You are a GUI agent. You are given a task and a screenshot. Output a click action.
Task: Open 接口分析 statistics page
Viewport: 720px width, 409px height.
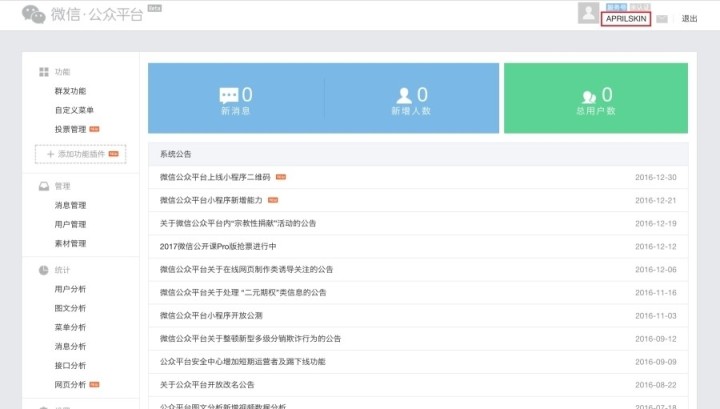70,365
